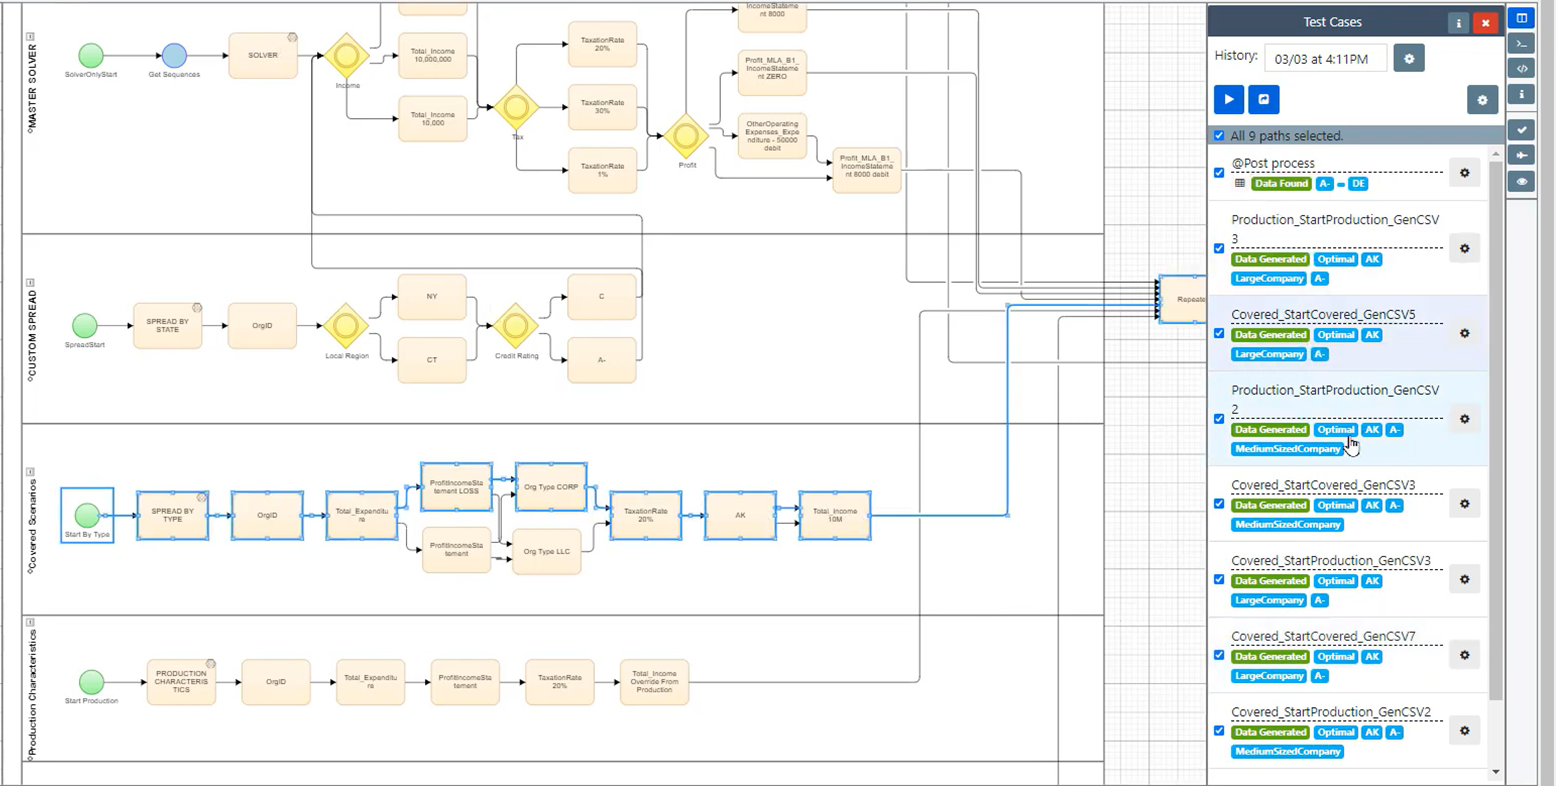Uncheck the 'All 9 paths selected' checkbox
The image size is (1556, 786).
(x=1219, y=136)
